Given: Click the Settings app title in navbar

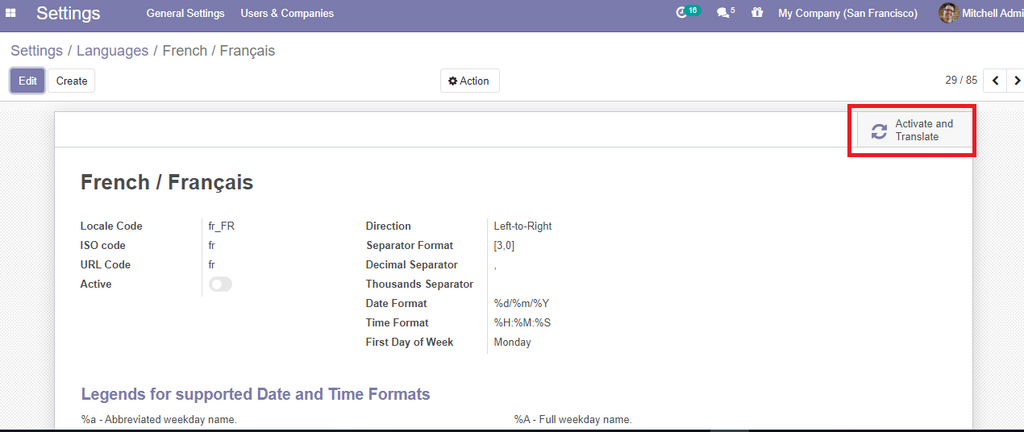Looking at the screenshot, I should [x=68, y=13].
